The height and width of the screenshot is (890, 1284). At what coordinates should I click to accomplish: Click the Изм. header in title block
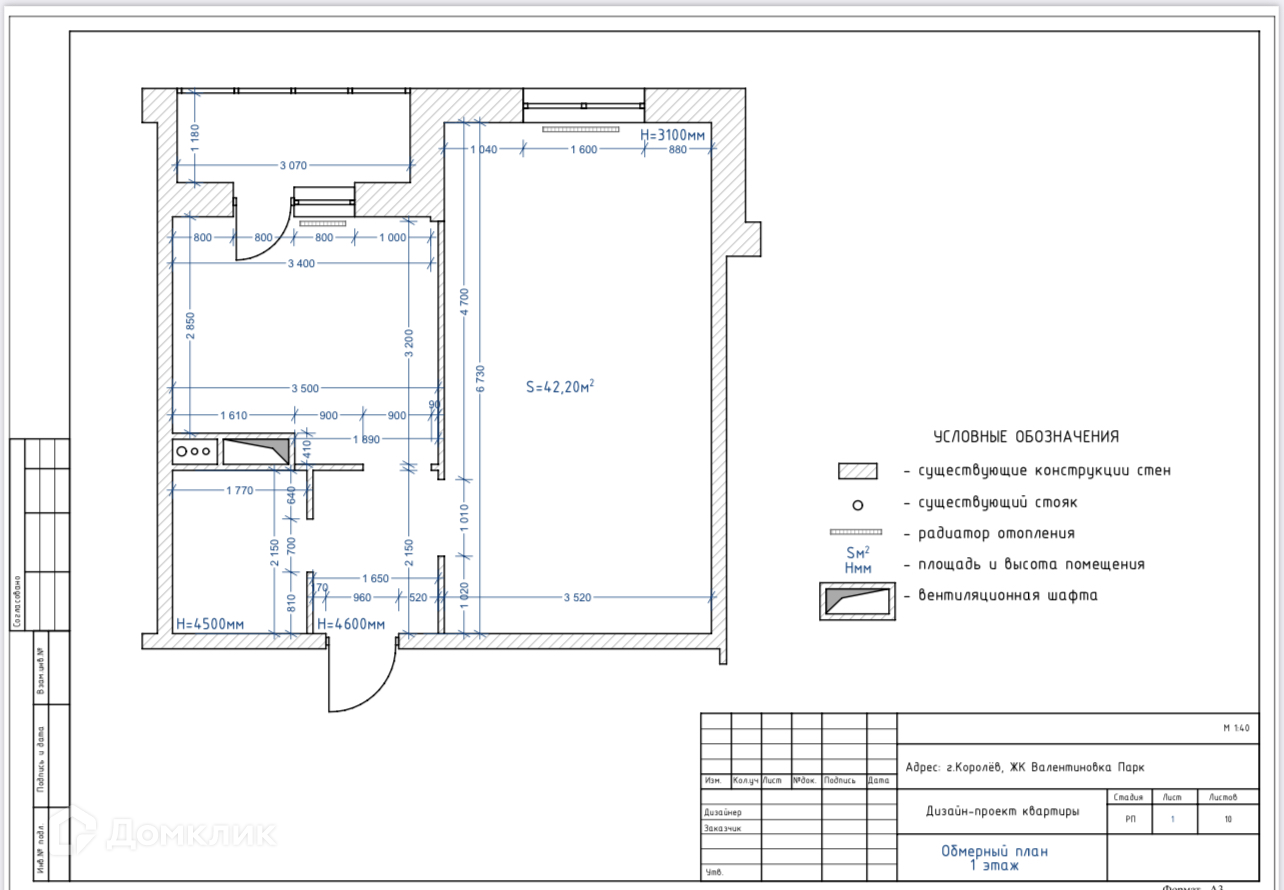(x=714, y=780)
